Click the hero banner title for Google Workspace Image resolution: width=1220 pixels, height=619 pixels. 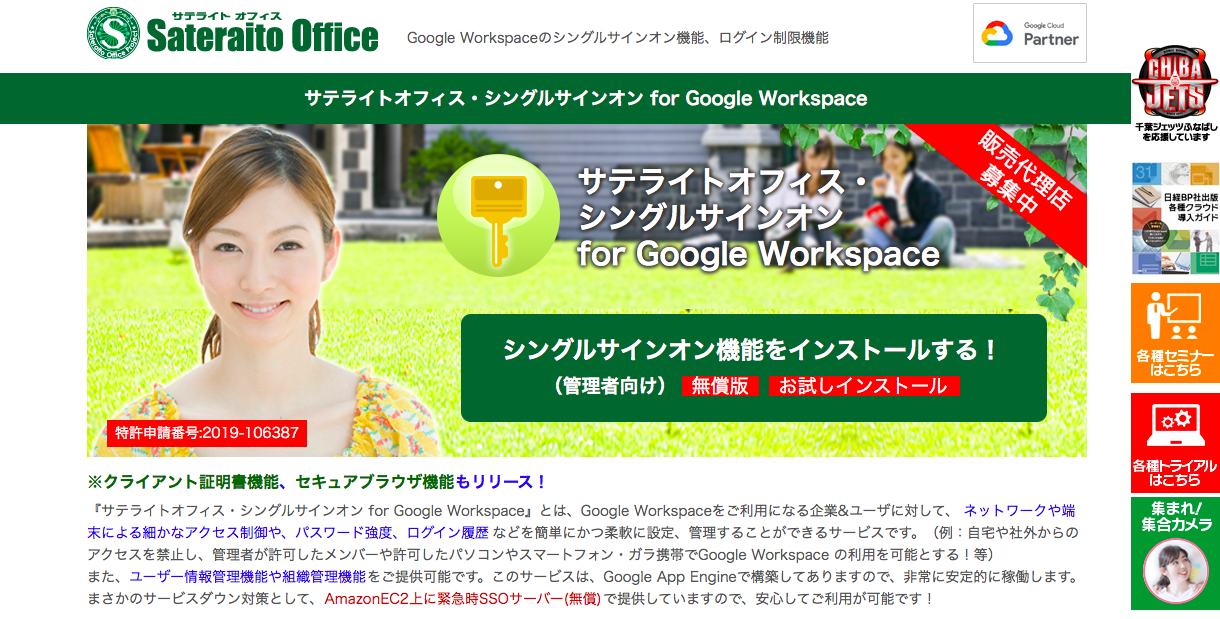pos(758,217)
